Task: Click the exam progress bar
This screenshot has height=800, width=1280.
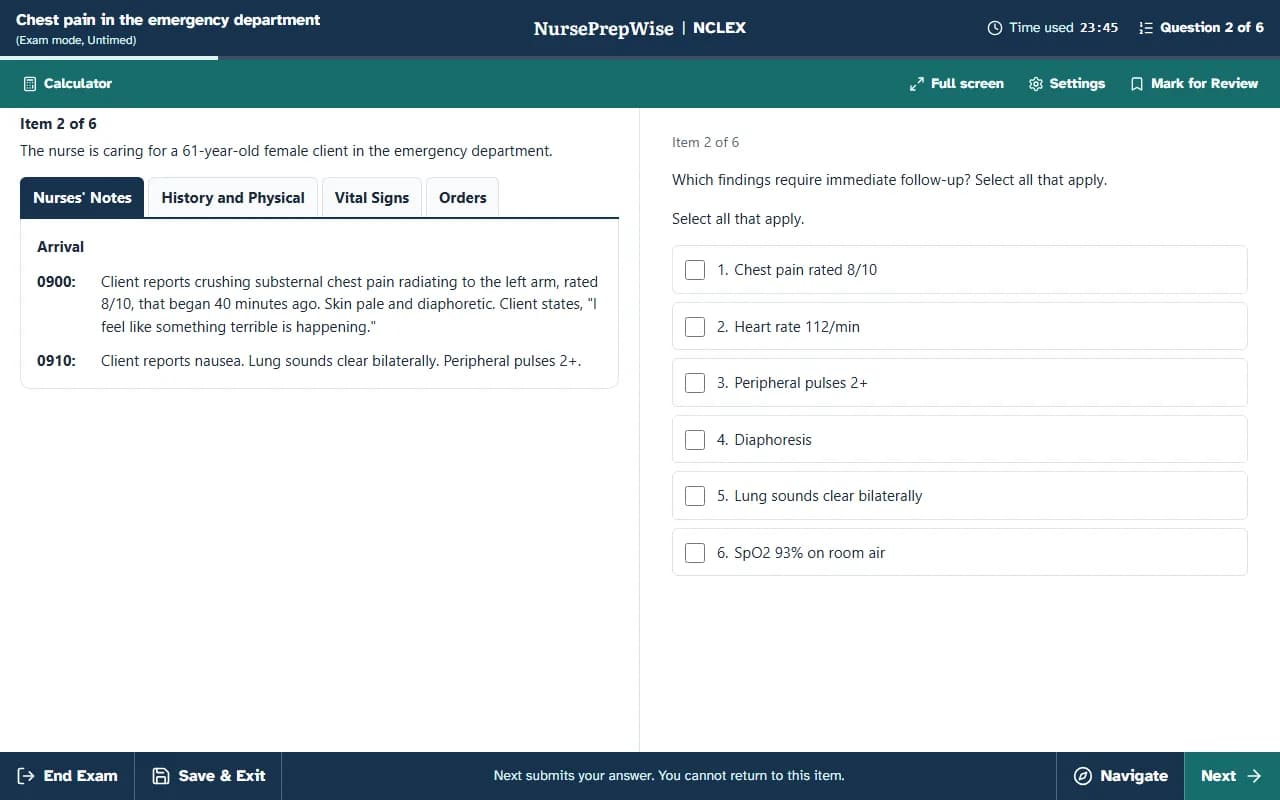Action: (640, 58)
